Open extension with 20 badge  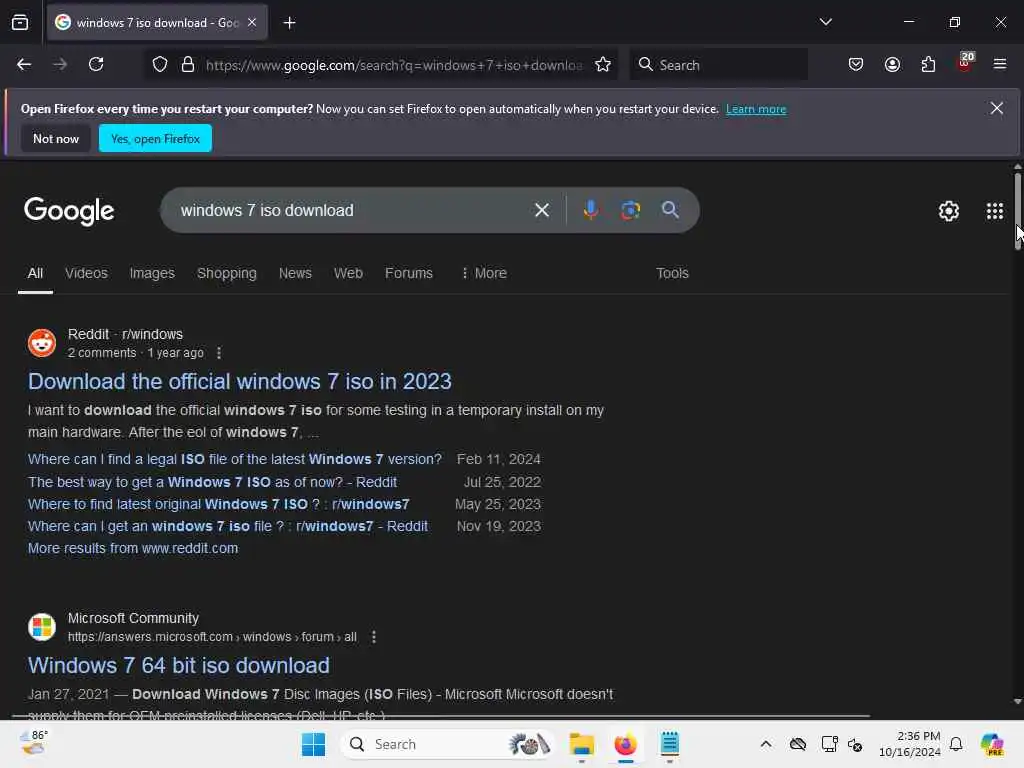[x=965, y=63]
